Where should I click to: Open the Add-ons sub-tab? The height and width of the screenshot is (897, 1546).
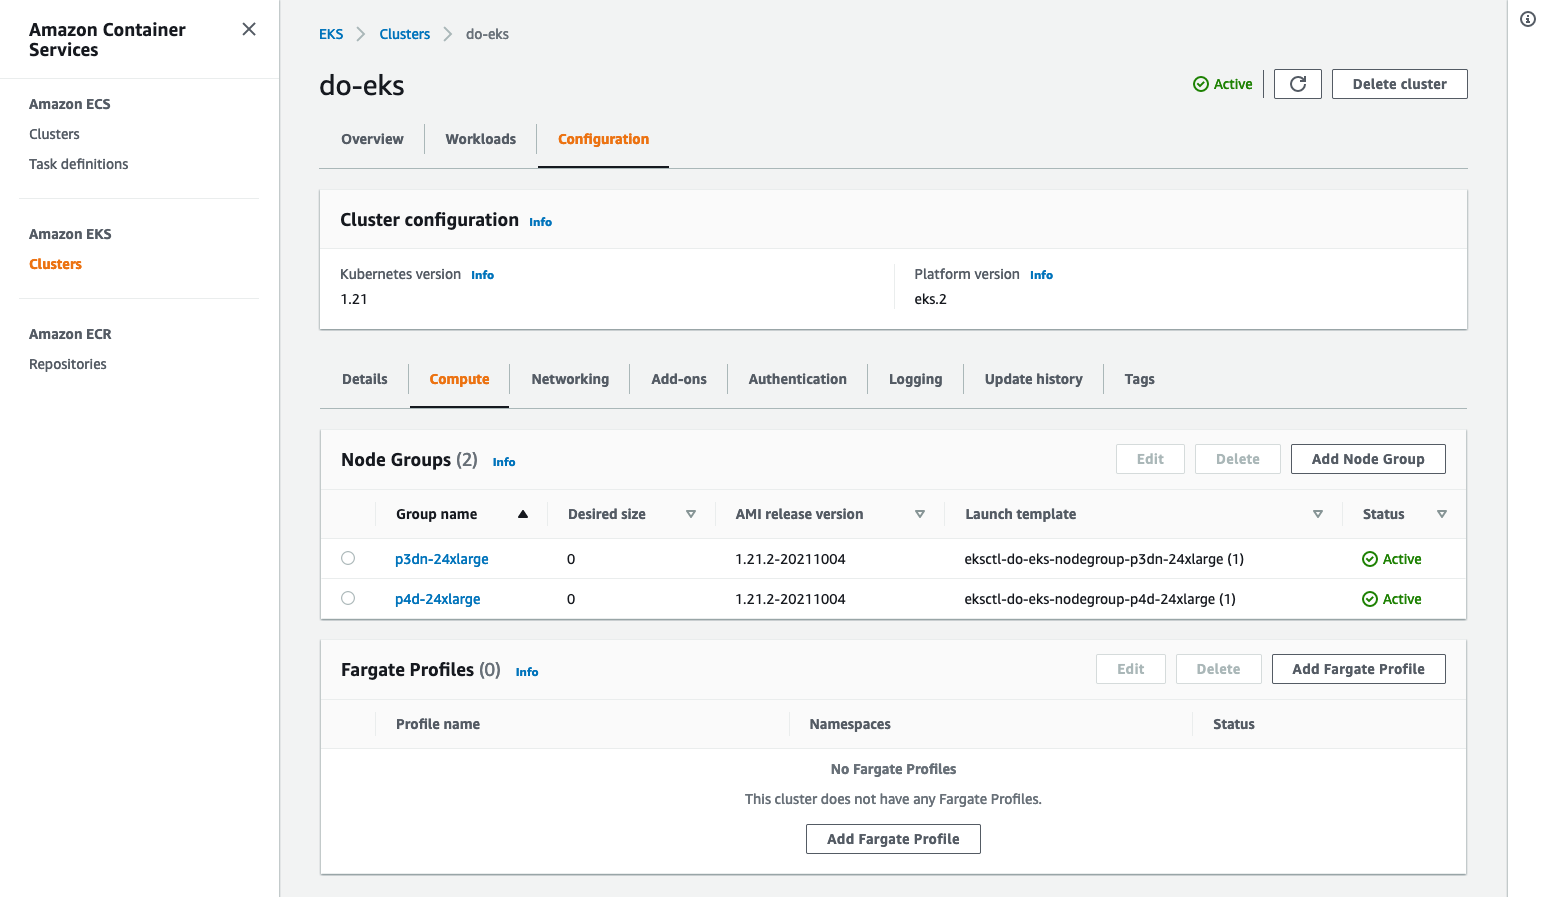coord(679,379)
